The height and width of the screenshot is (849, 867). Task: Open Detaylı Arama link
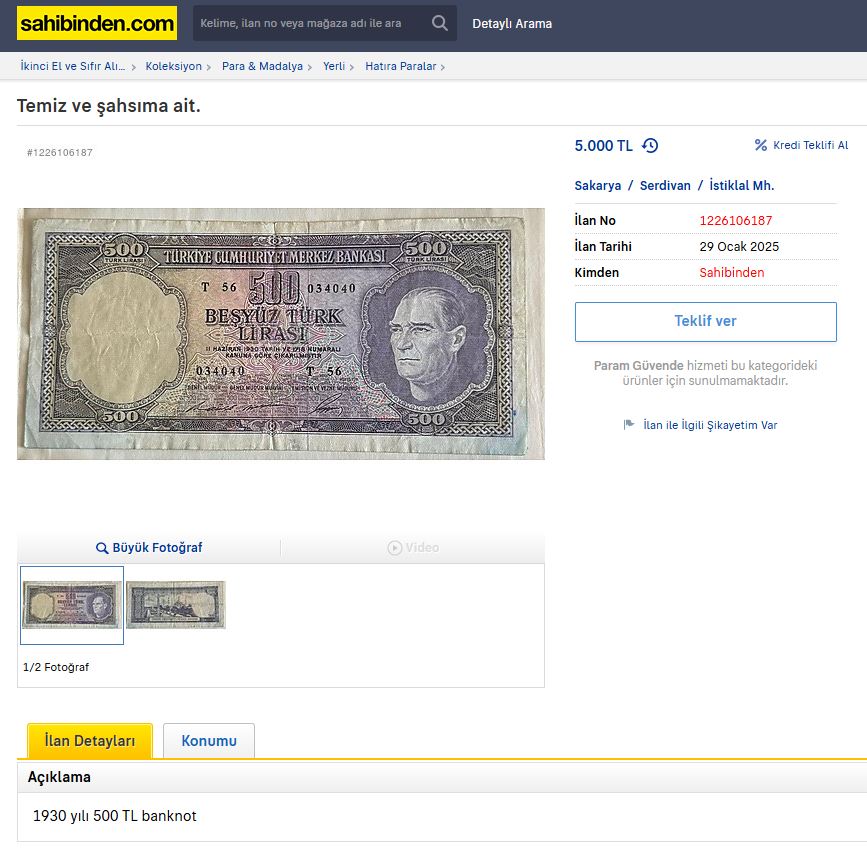(x=512, y=24)
